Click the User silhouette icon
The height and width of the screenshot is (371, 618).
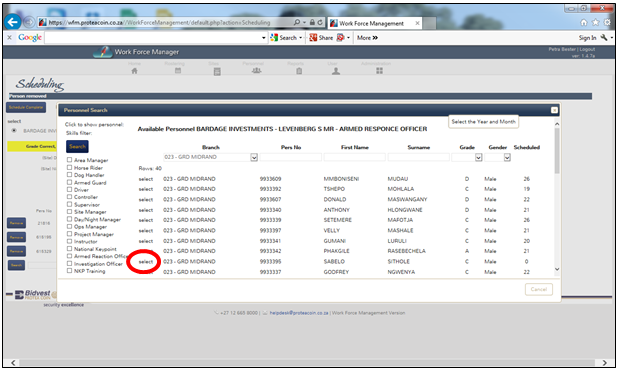[336, 71]
